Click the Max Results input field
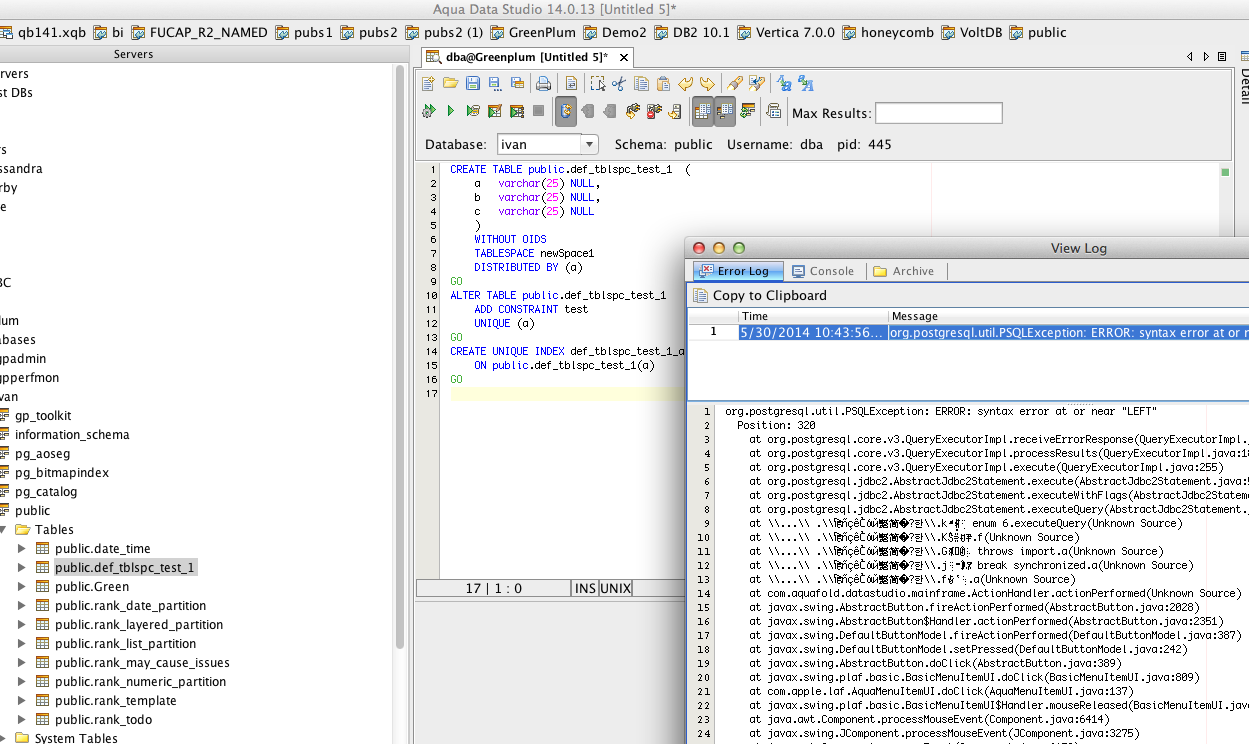The width and height of the screenshot is (1249, 744). click(x=939, y=113)
